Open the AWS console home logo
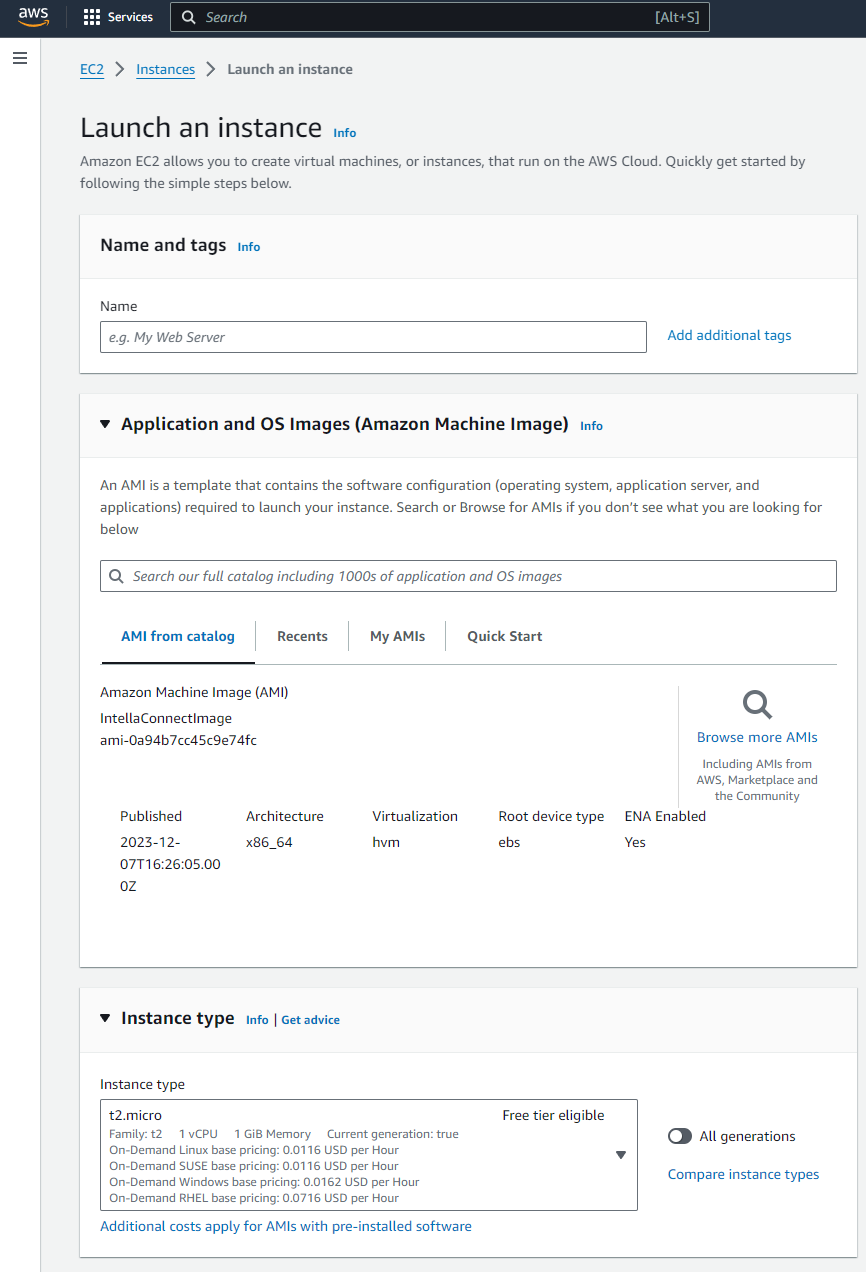The width and height of the screenshot is (866, 1272). click(x=33, y=17)
